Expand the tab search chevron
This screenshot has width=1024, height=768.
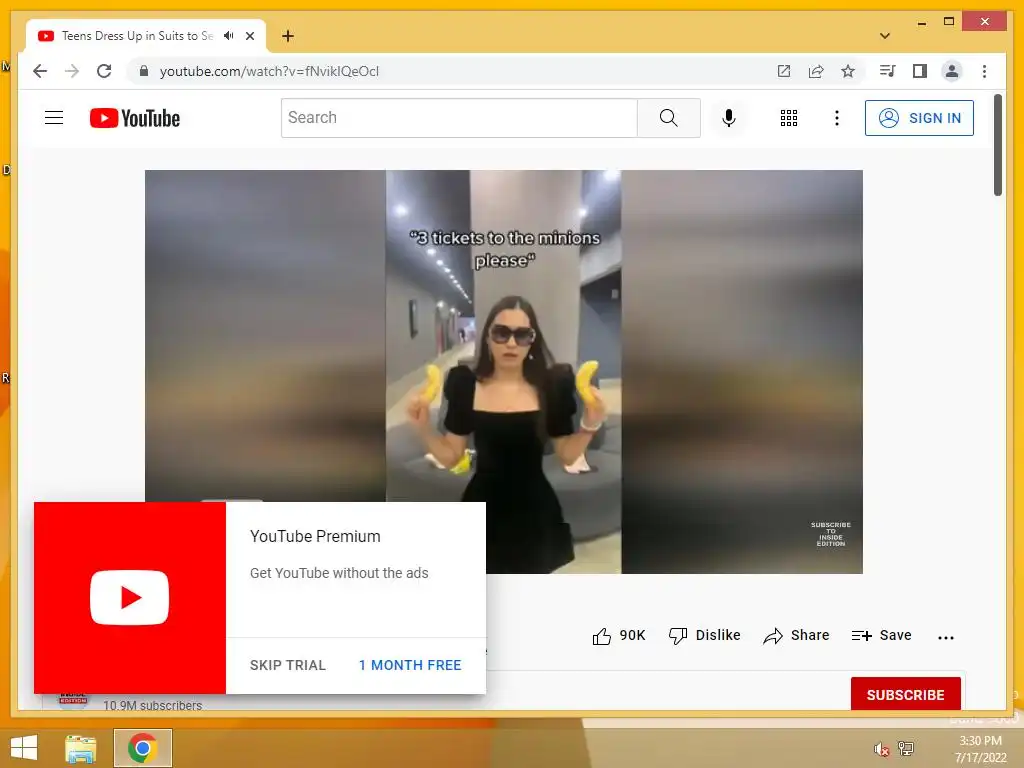point(885,36)
